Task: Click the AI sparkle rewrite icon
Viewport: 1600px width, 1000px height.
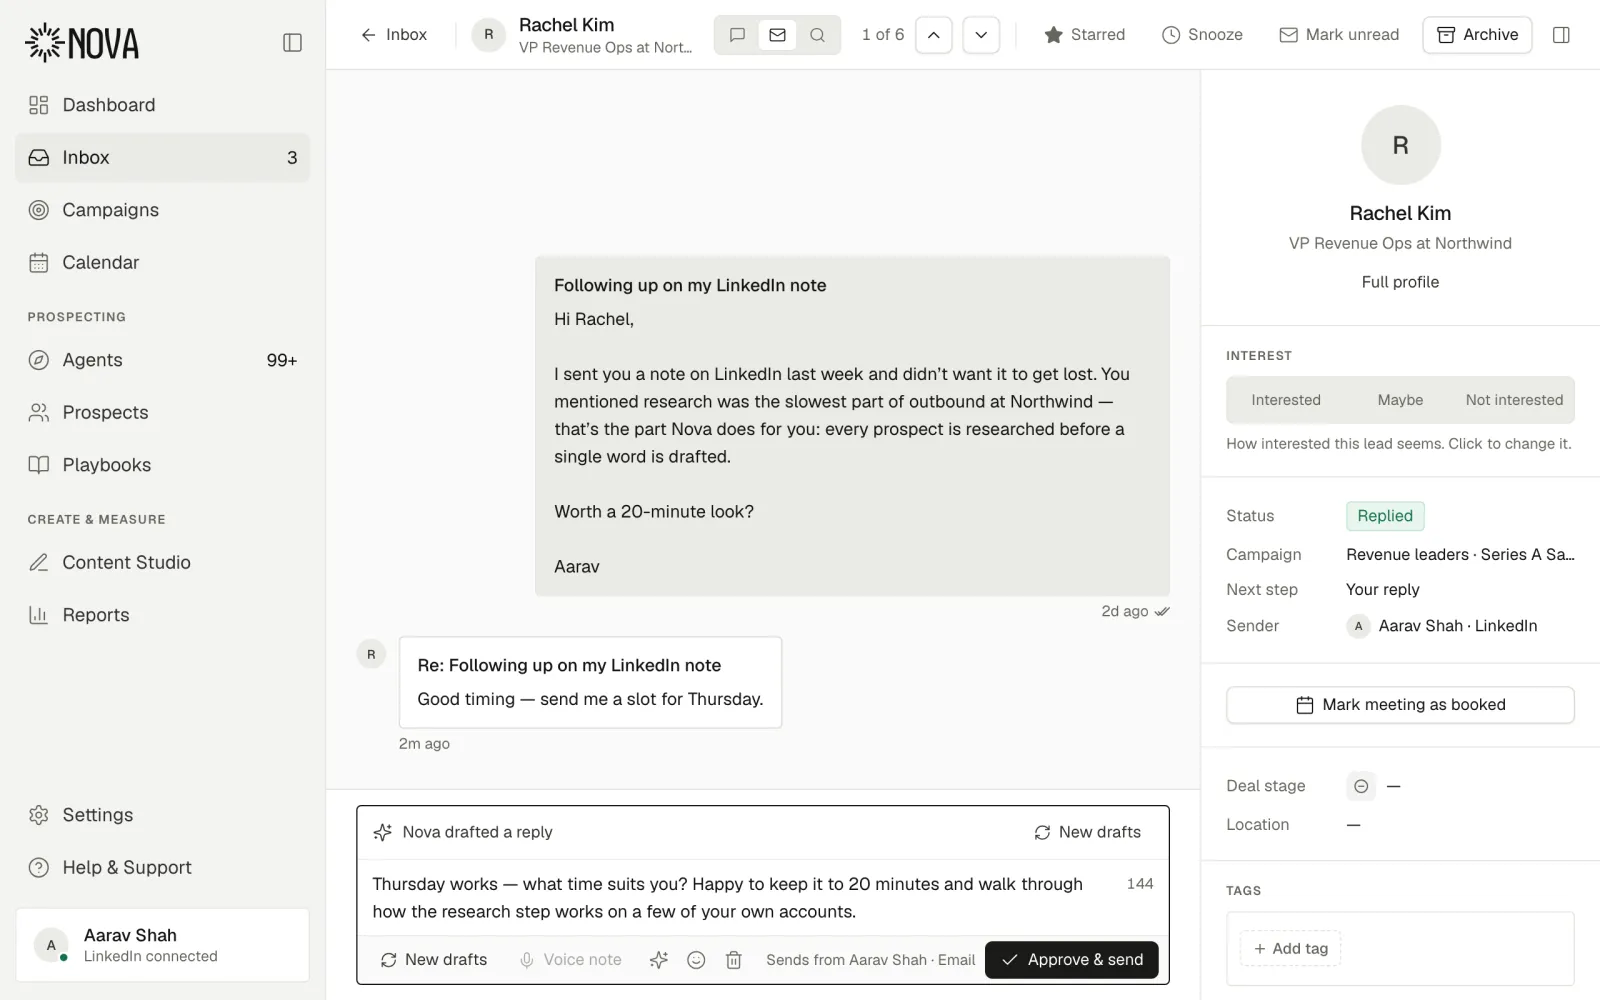Action: pos(658,960)
